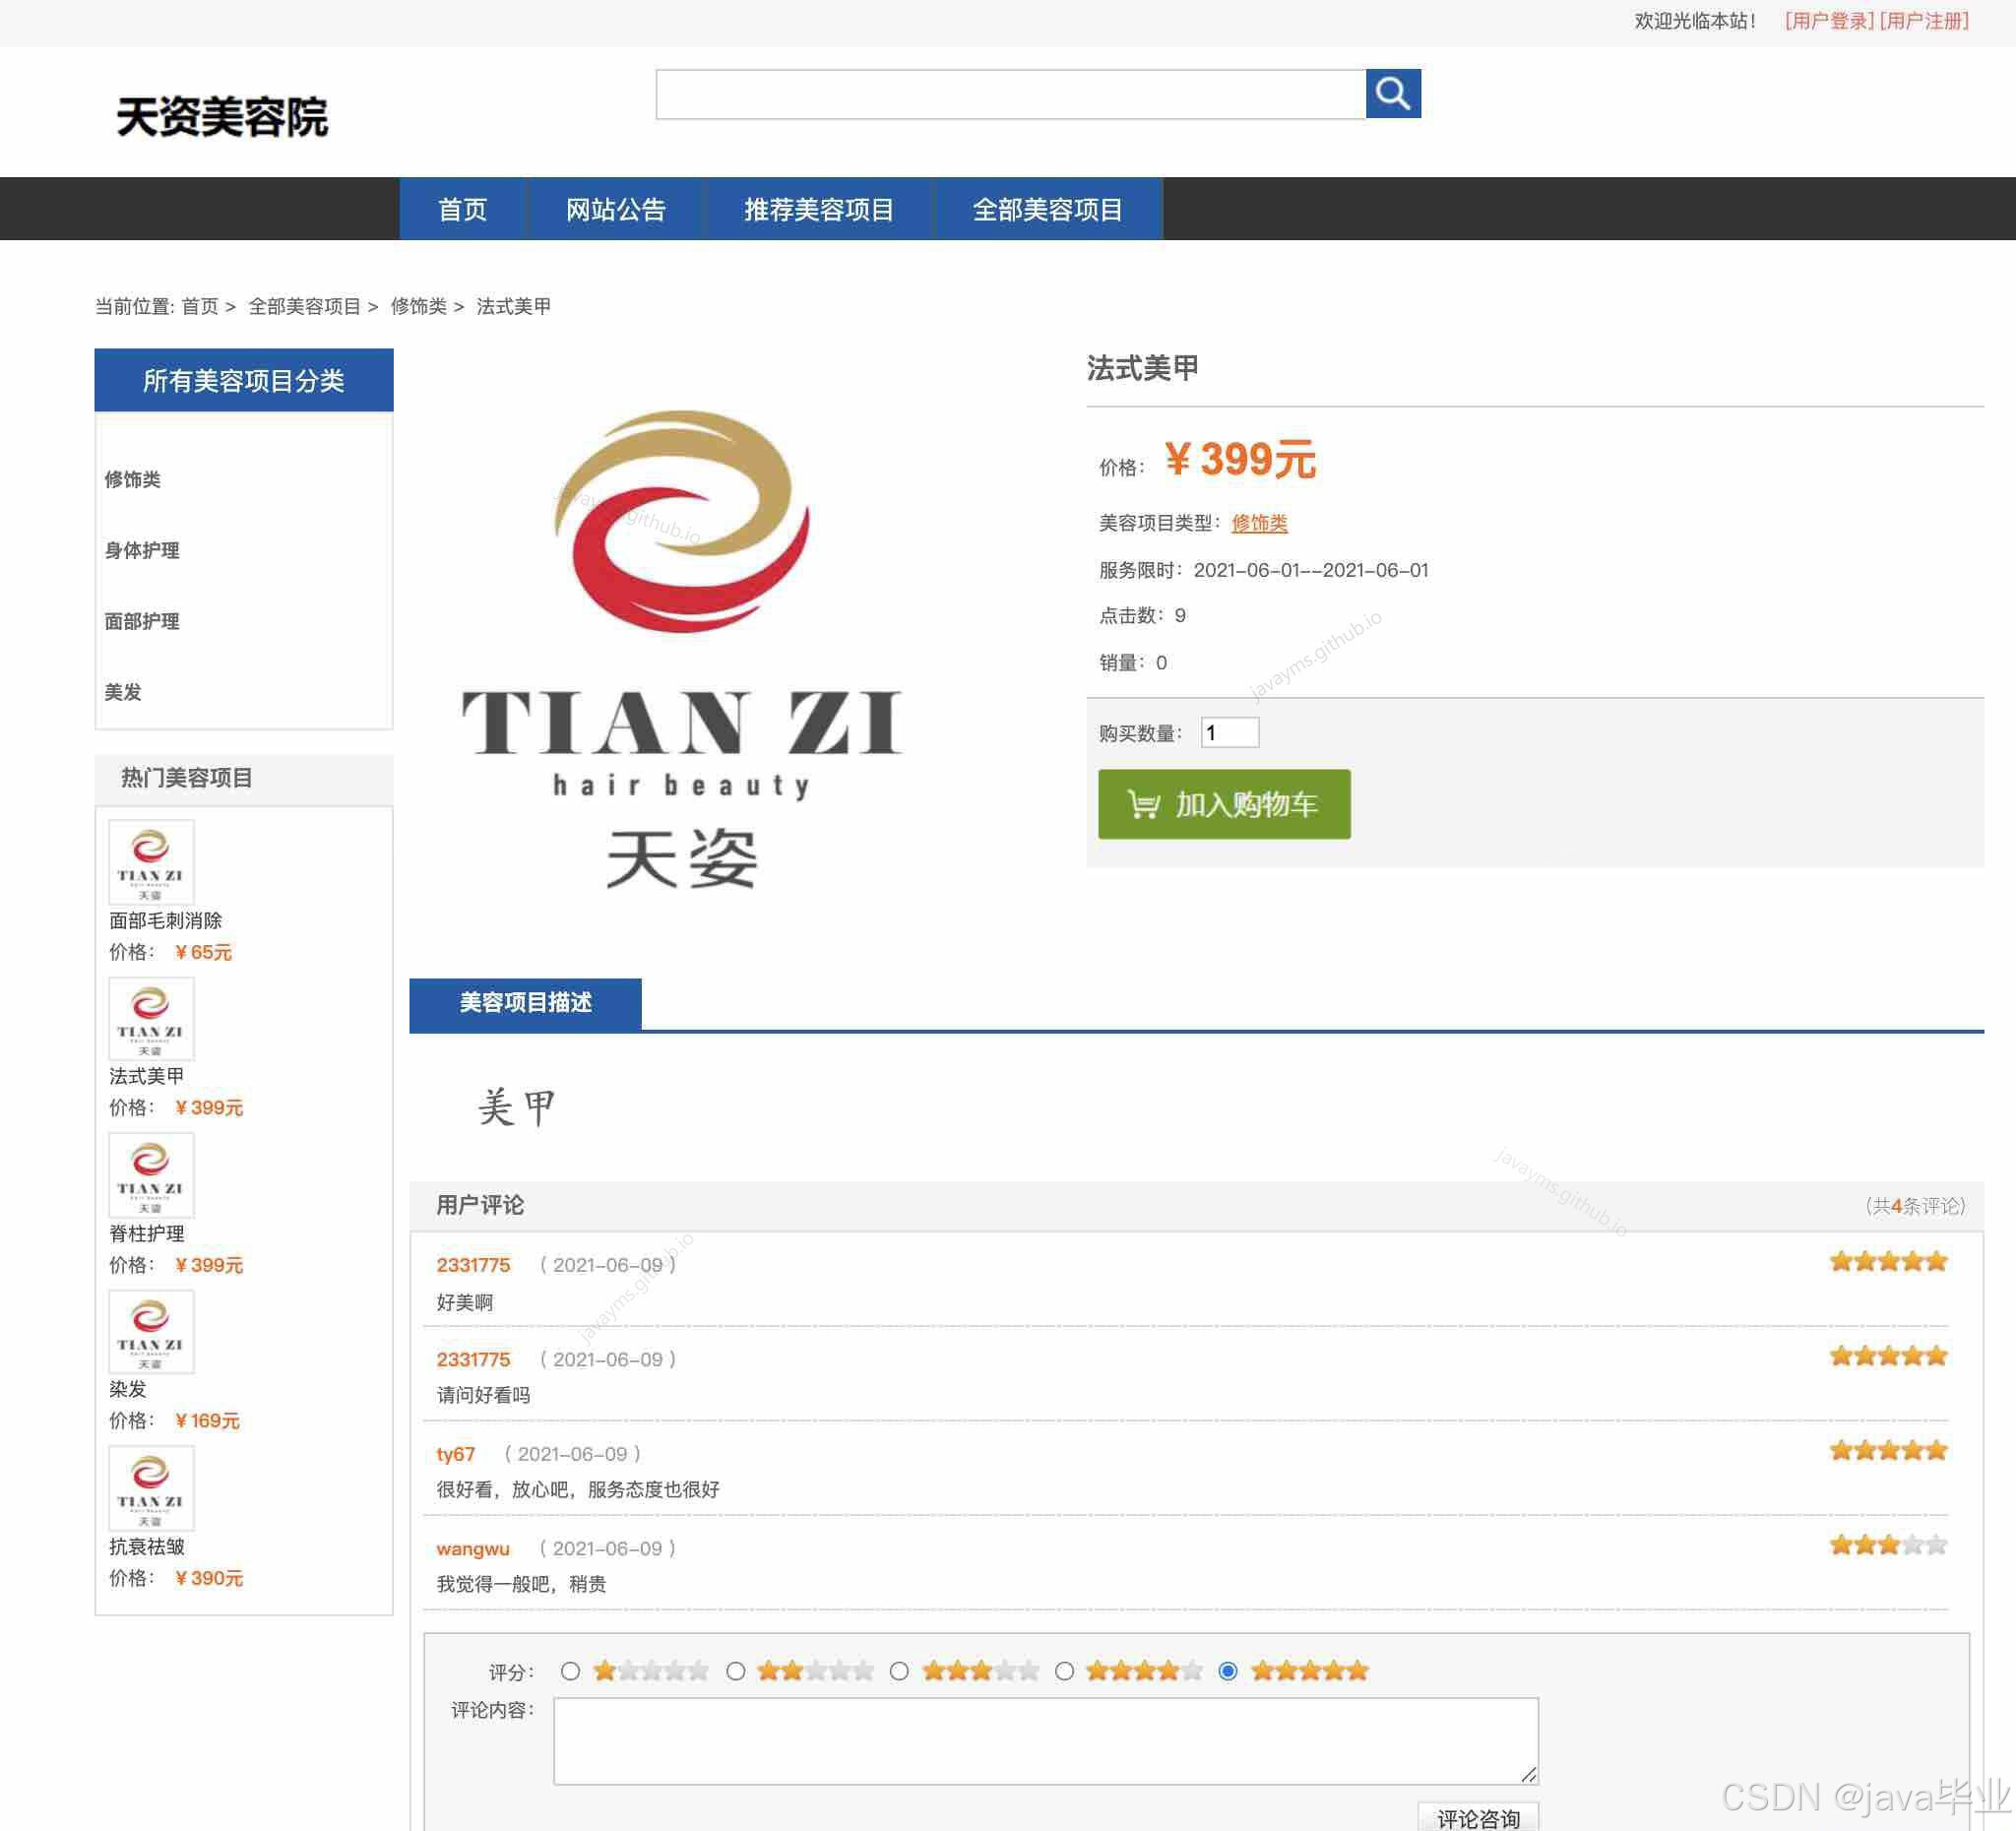Click reviewer name 2331775 on 好美啊 review
2016x1831 pixels.
point(473,1265)
